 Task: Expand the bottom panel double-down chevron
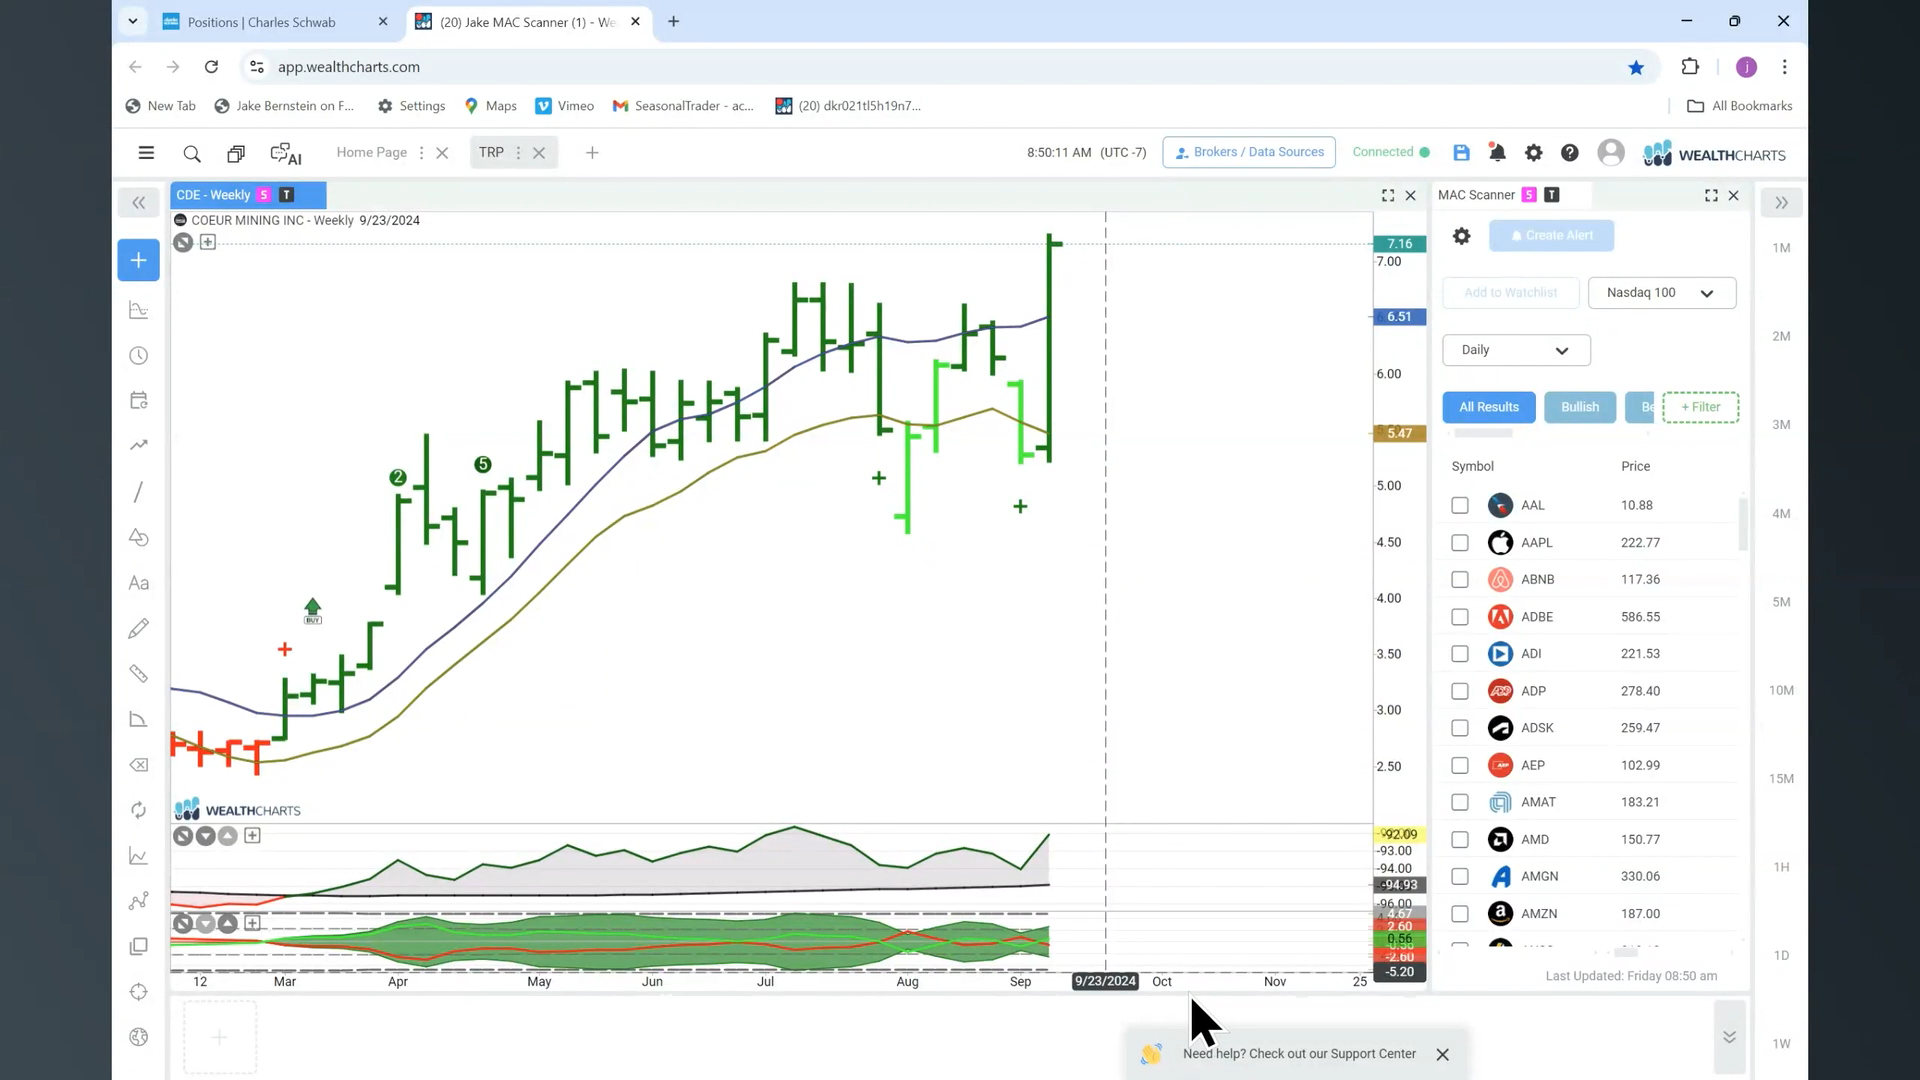(1729, 1037)
